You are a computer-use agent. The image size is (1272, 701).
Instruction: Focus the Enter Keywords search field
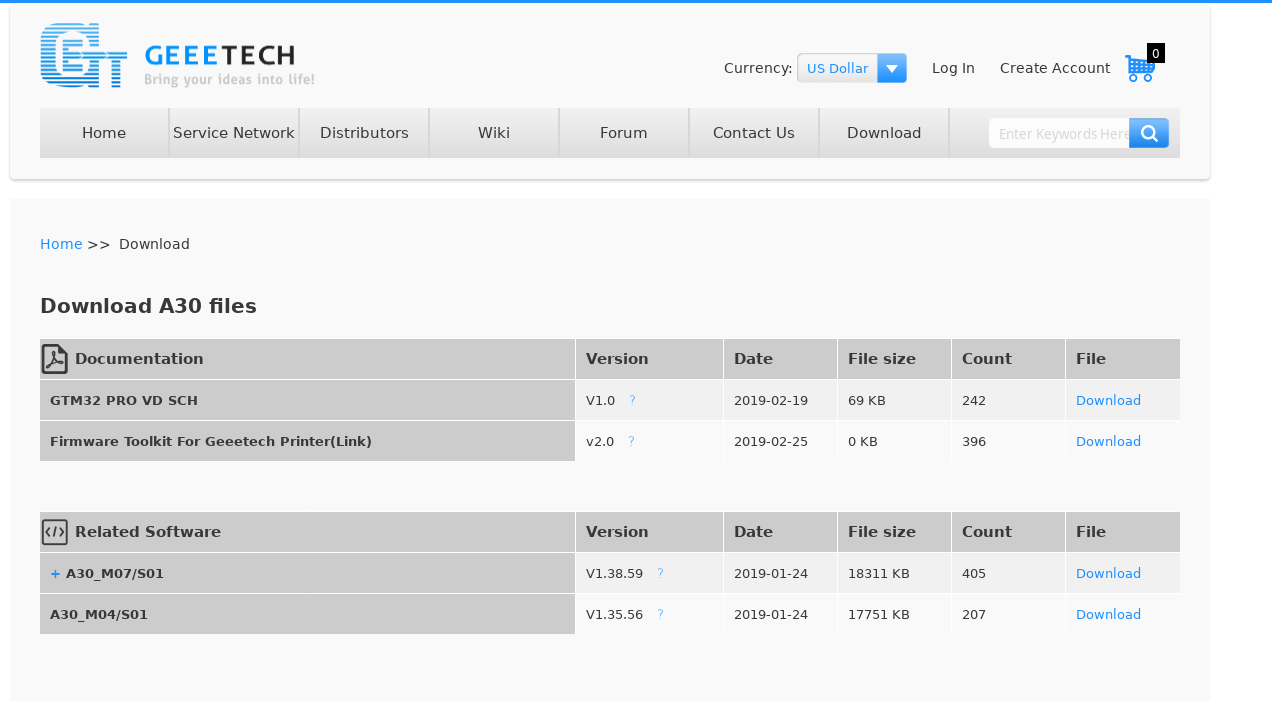coord(1060,133)
